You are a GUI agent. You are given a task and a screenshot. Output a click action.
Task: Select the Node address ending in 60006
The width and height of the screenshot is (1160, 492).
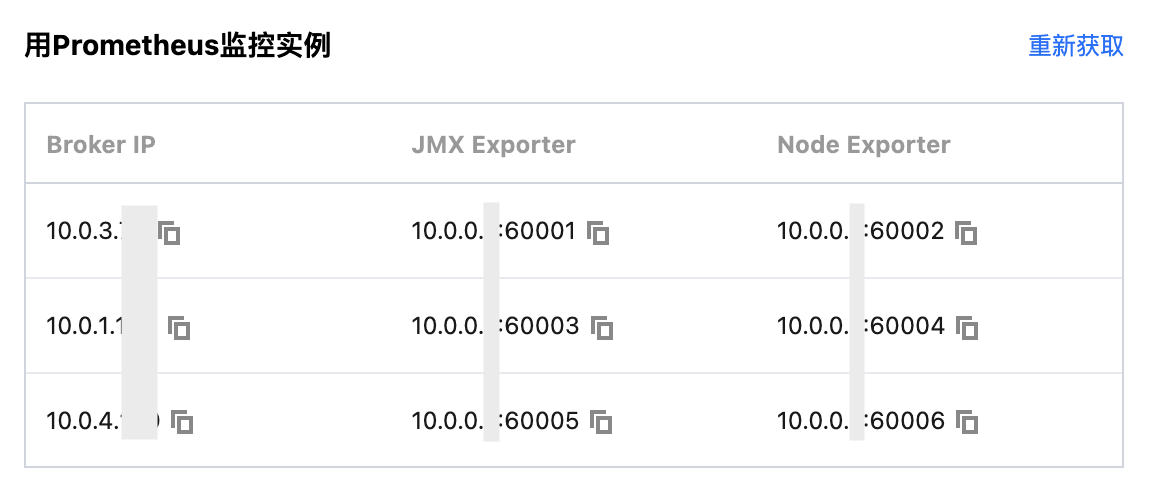[x=861, y=420]
